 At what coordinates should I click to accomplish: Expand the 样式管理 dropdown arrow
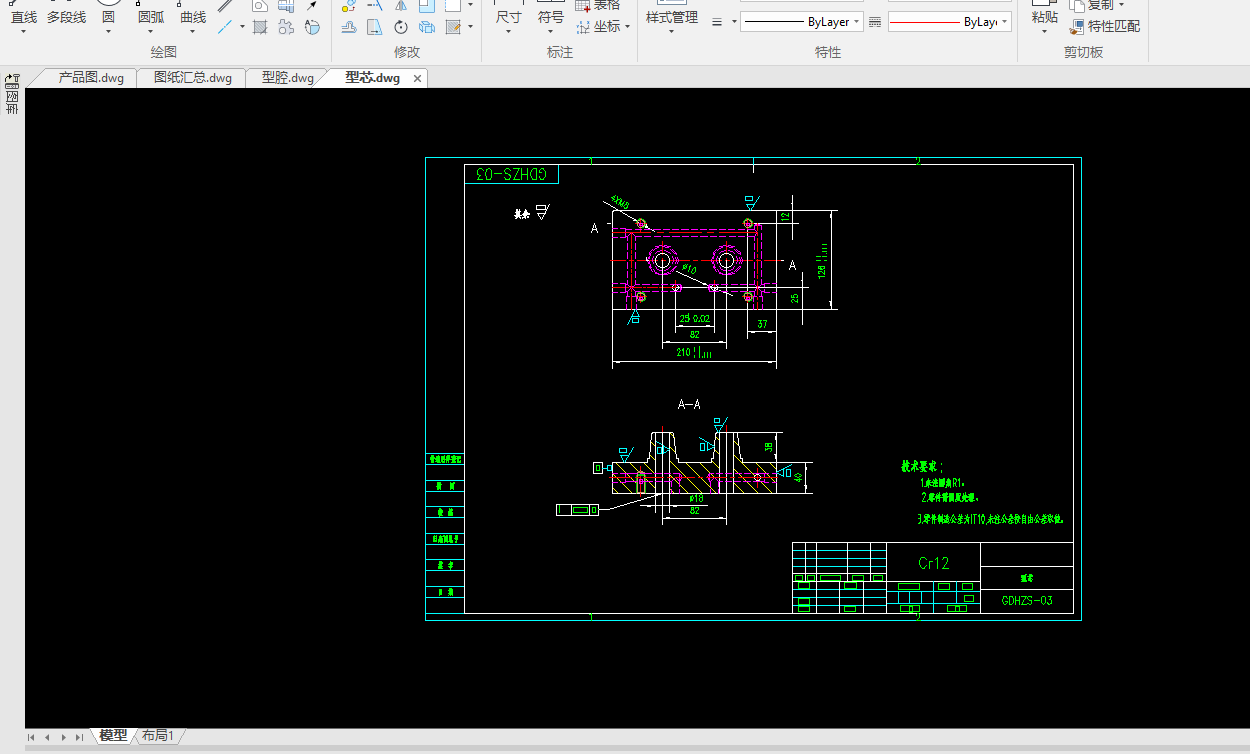(671, 32)
